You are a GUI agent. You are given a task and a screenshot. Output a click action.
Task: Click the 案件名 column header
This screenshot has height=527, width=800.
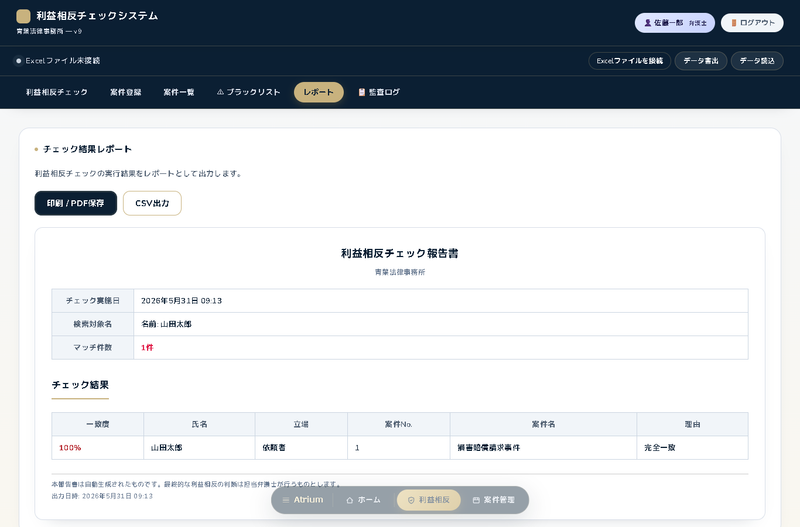pyautogui.click(x=543, y=424)
